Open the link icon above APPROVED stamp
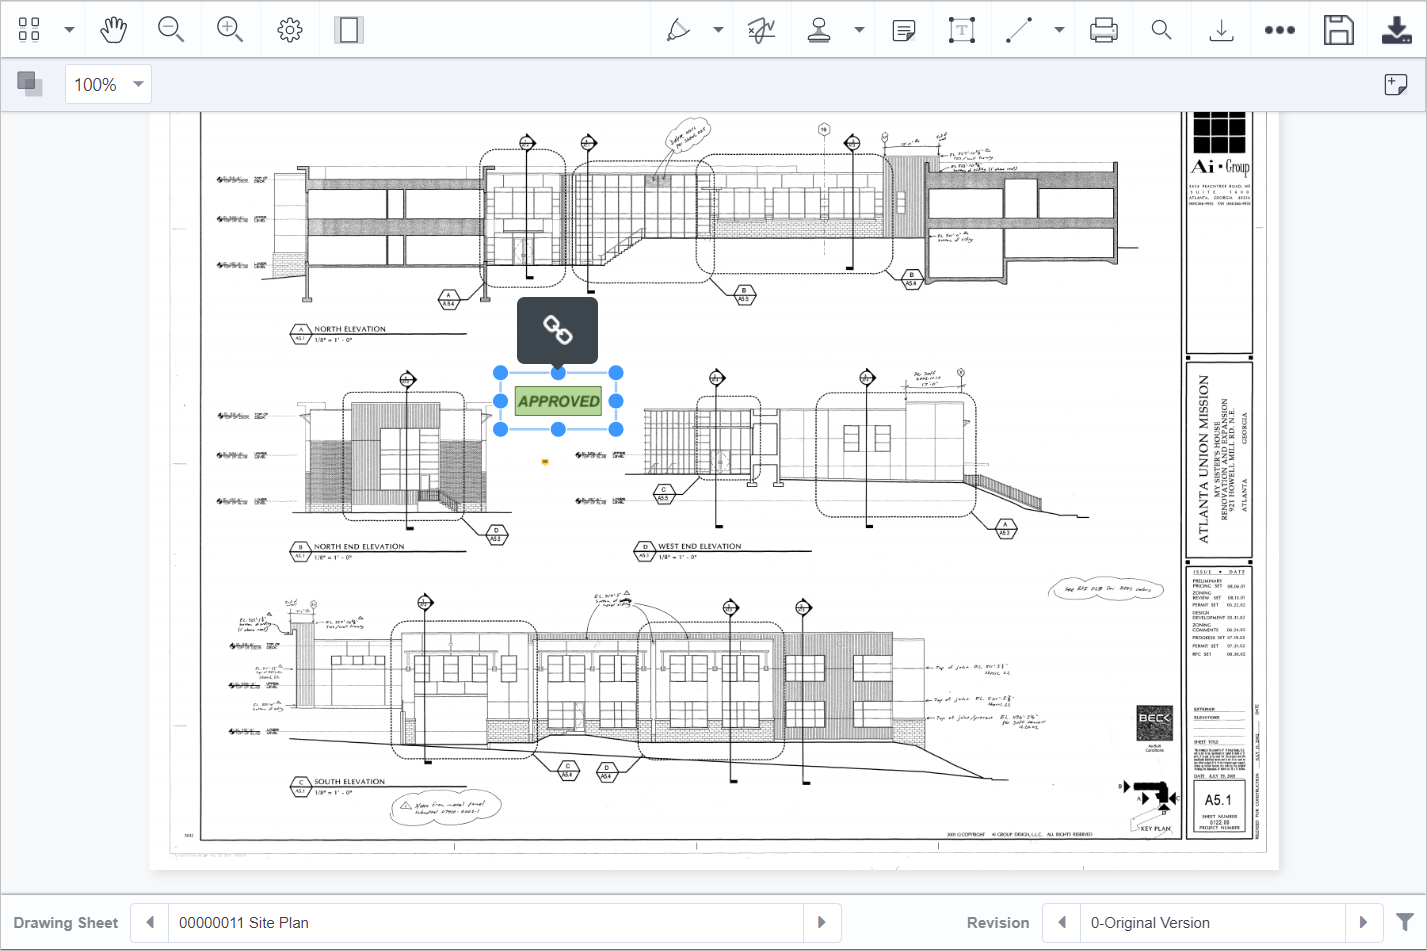Viewport: 1427px width, 951px height. pyautogui.click(x=557, y=329)
